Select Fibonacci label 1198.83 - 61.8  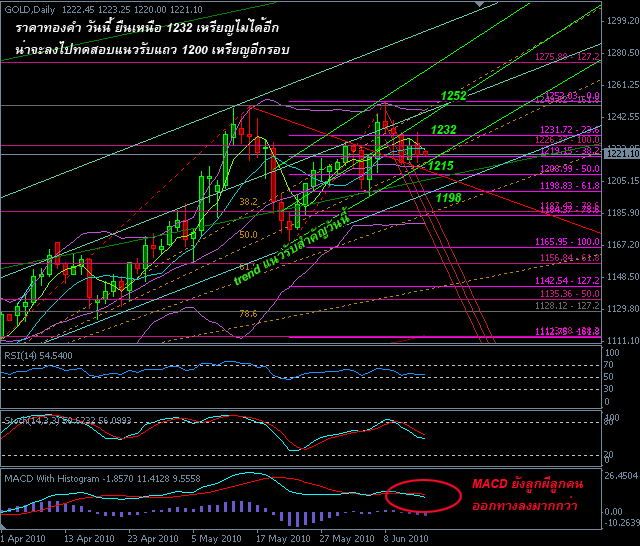point(570,186)
